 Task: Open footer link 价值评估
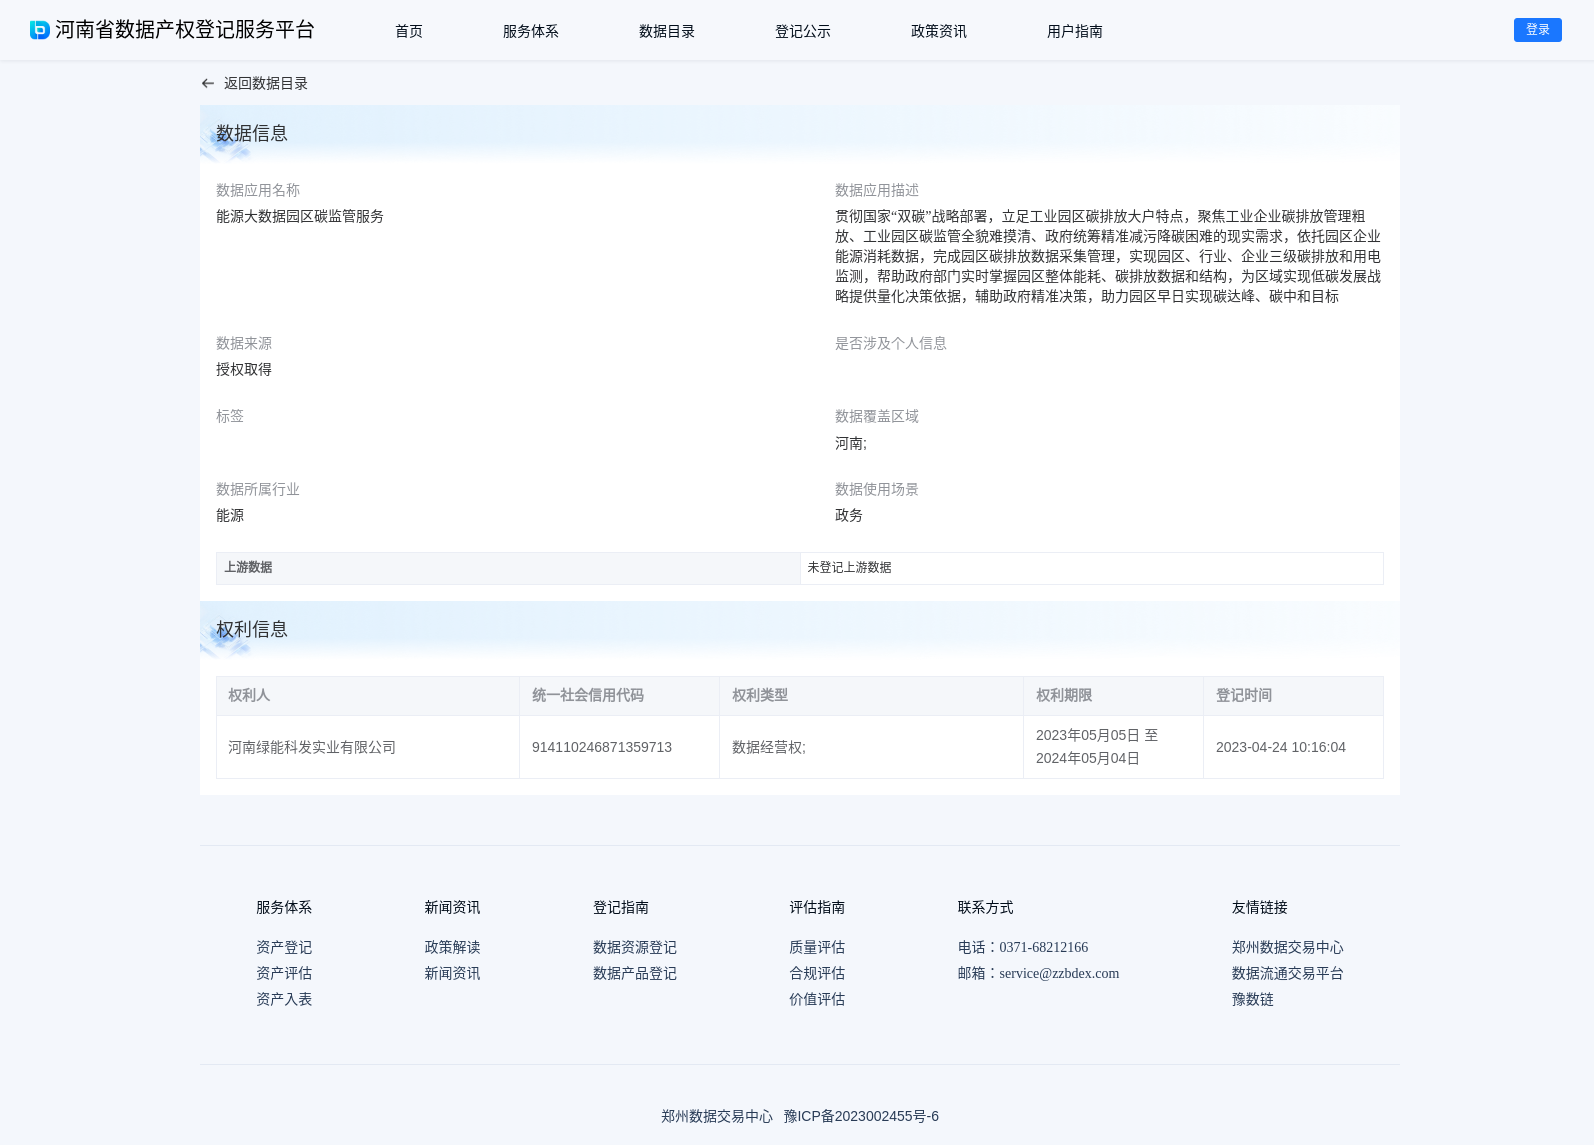[817, 999]
